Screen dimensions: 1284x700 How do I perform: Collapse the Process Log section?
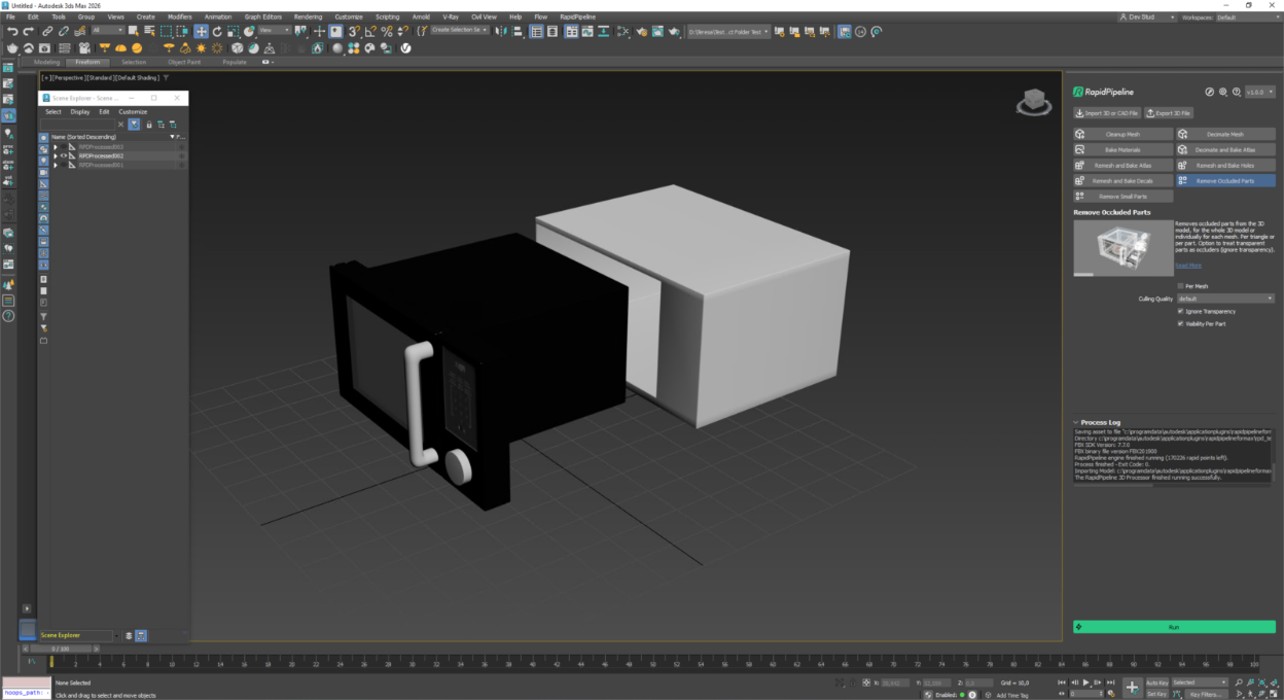(1077, 423)
